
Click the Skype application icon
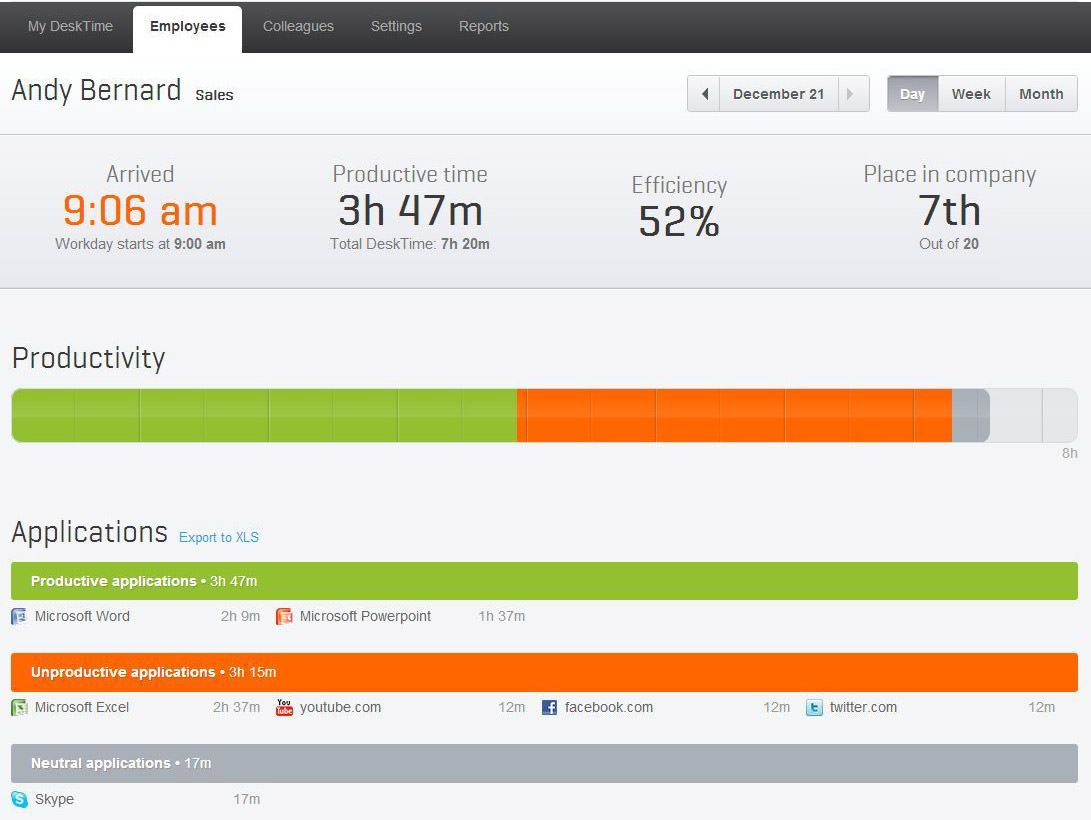click(x=19, y=799)
